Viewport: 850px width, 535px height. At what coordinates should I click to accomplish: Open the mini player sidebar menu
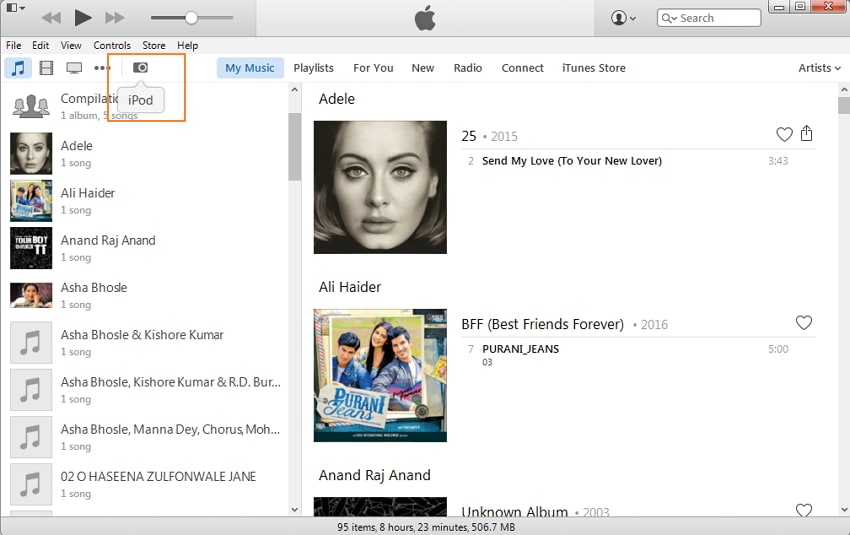(15, 8)
